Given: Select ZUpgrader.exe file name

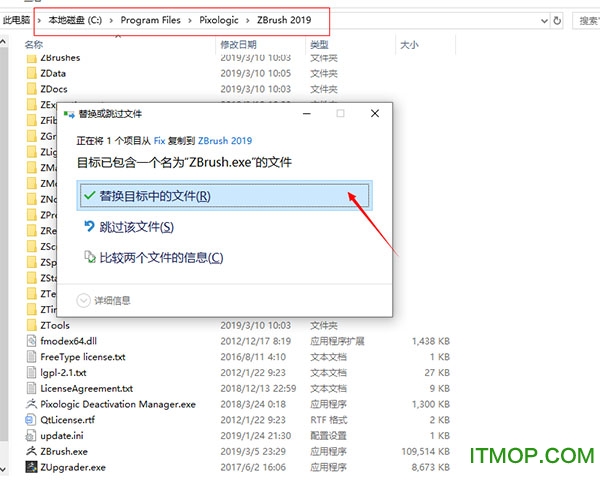Looking at the screenshot, I should 73,467.
